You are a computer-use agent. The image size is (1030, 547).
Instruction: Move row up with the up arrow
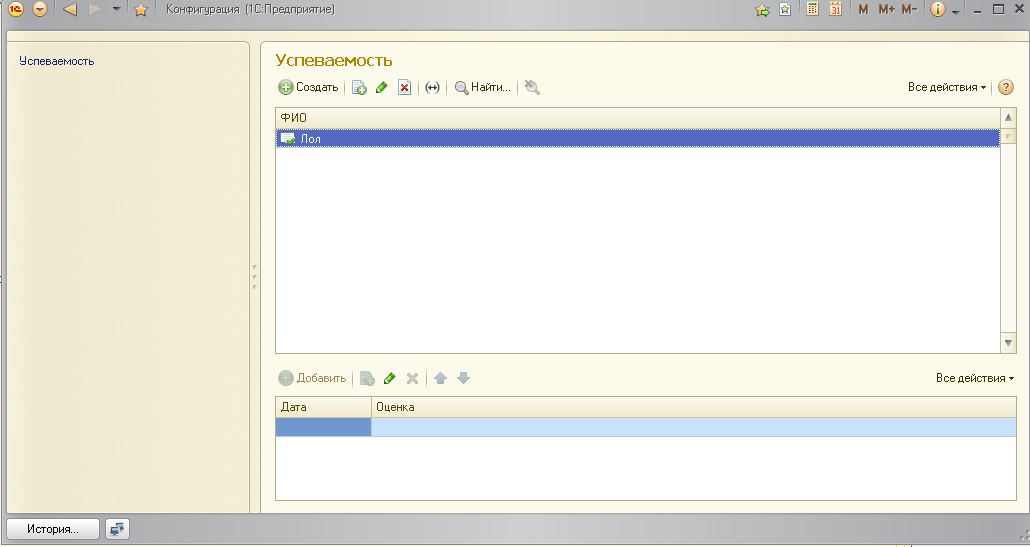click(x=440, y=378)
